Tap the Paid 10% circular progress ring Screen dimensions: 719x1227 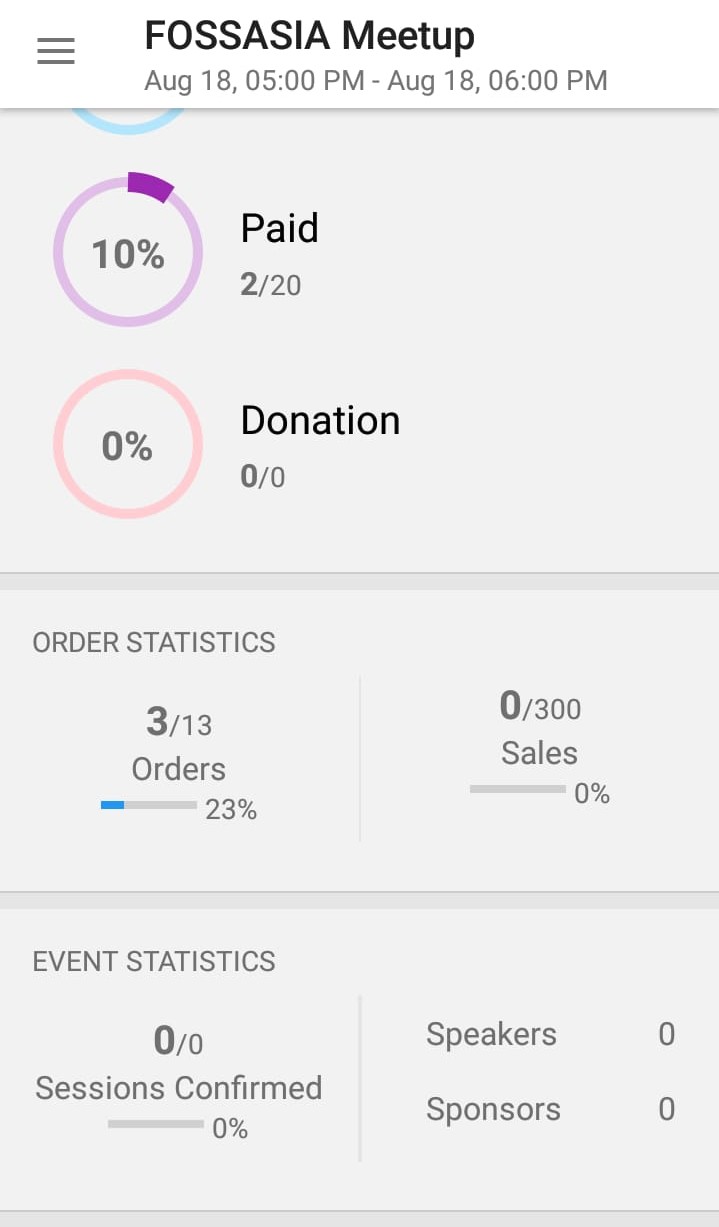point(128,252)
